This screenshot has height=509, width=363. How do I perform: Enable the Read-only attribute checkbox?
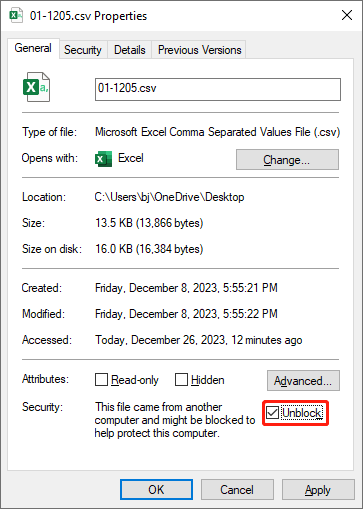pos(101,380)
